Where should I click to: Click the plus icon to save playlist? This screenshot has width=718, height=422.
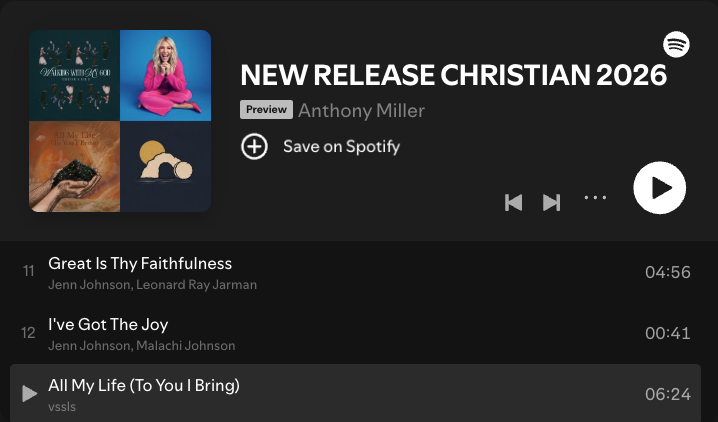[254, 146]
